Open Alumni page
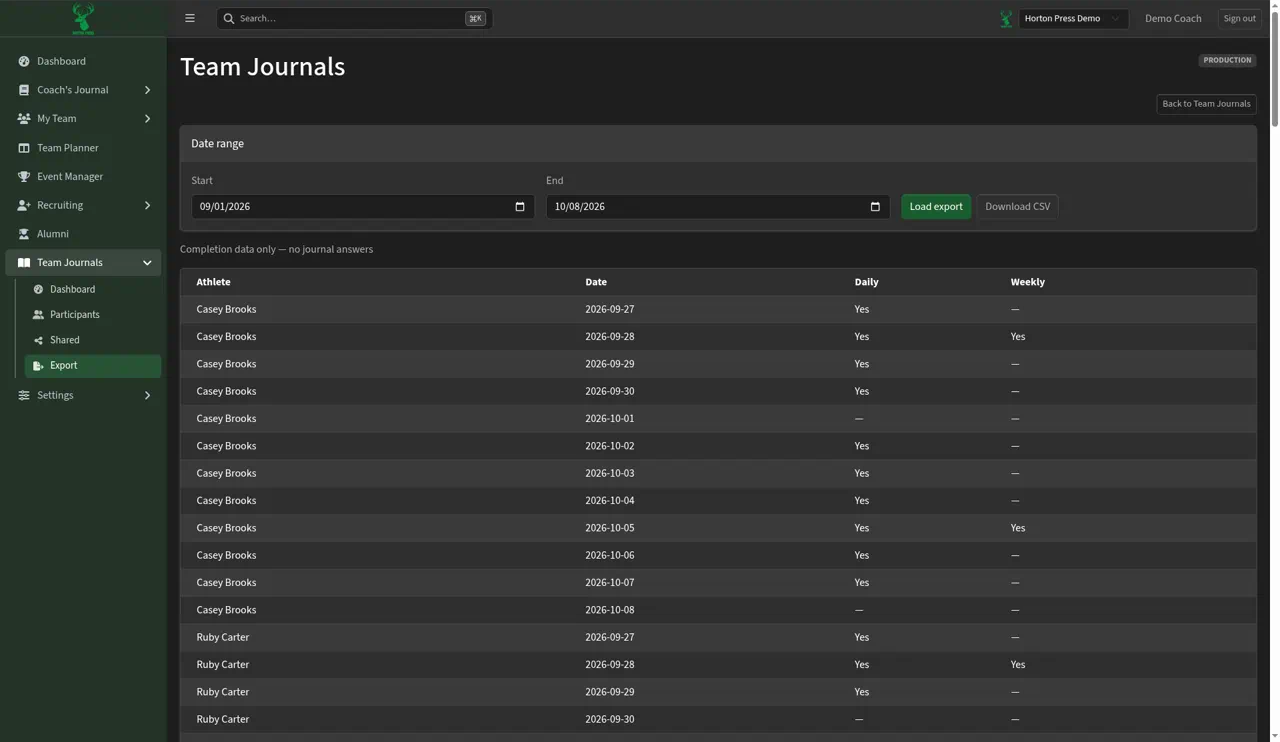 coord(83,234)
